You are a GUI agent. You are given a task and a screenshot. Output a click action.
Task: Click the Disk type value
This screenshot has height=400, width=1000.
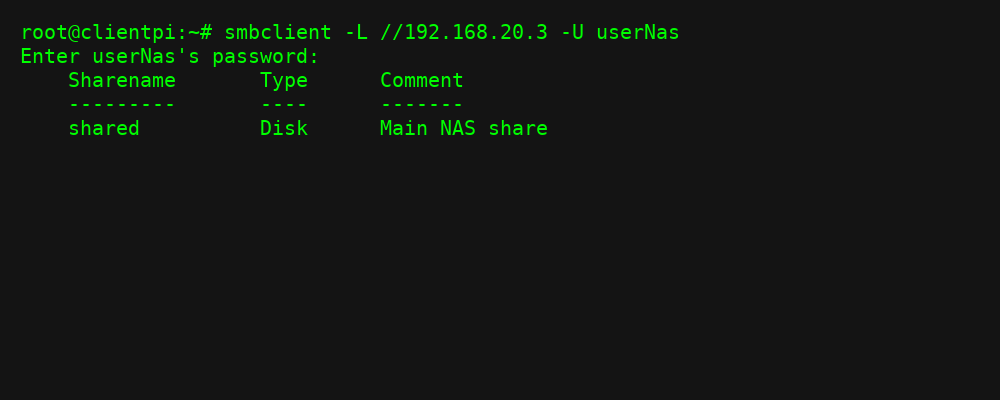[284, 128]
